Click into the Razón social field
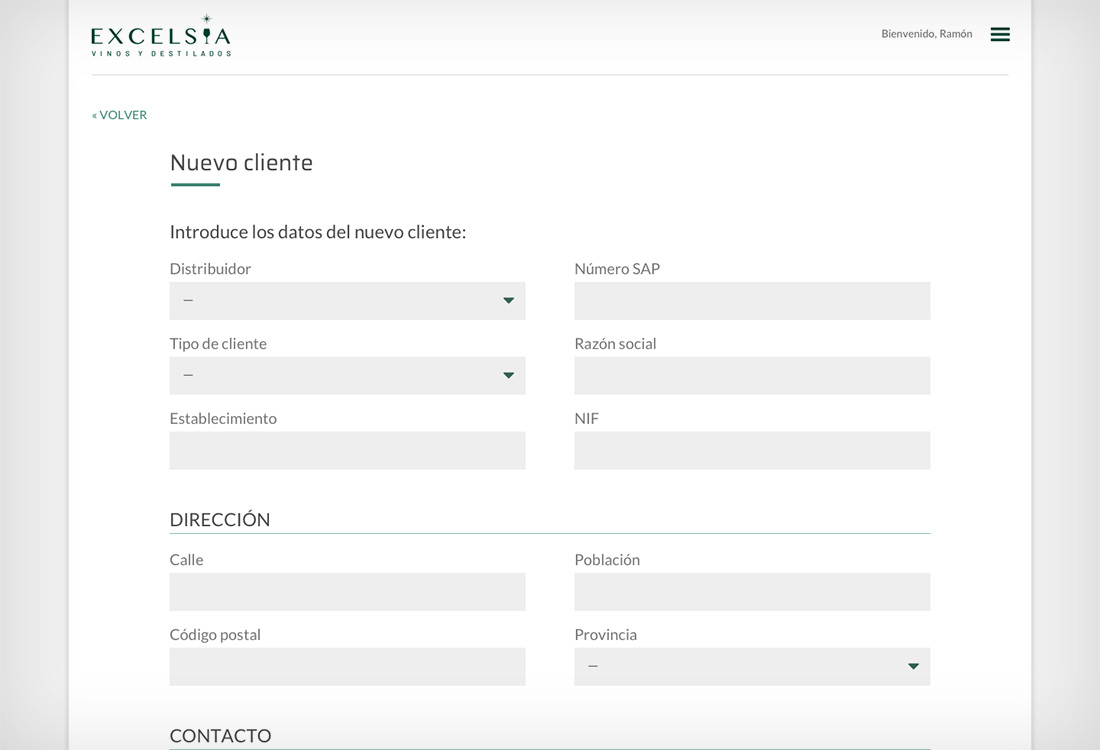Screen dimensions: 1100x750 [751, 376]
